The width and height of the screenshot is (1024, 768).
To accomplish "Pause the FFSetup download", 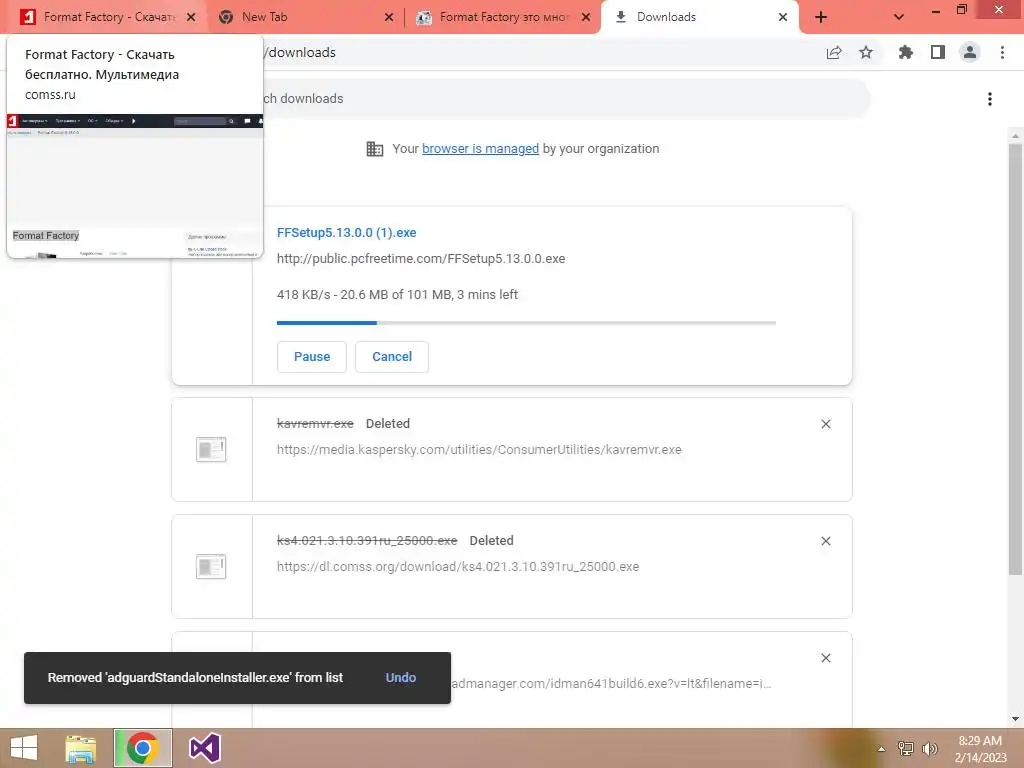I will tap(312, 357).
